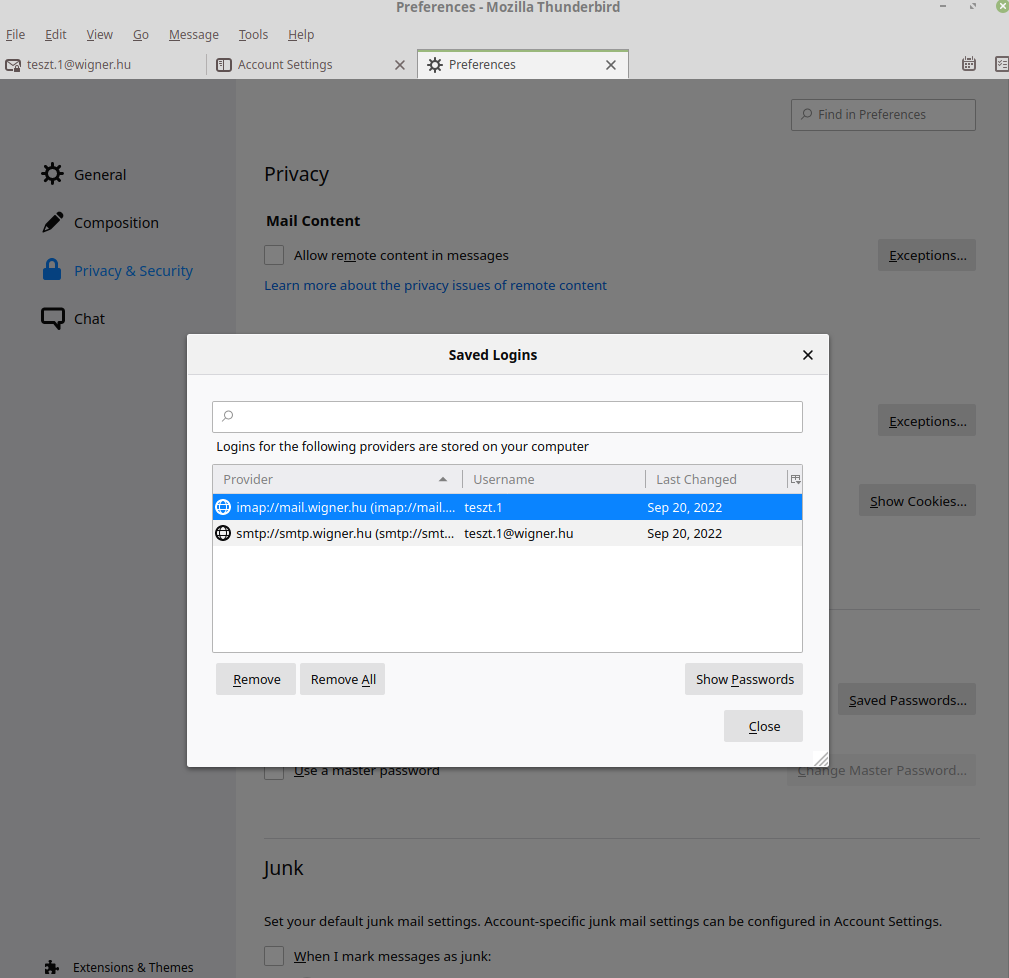Image resolution: width=1009 pixels, height=978 pixels.
Task: Open the General gear icon in sidebar
Action: click(52, 174)
